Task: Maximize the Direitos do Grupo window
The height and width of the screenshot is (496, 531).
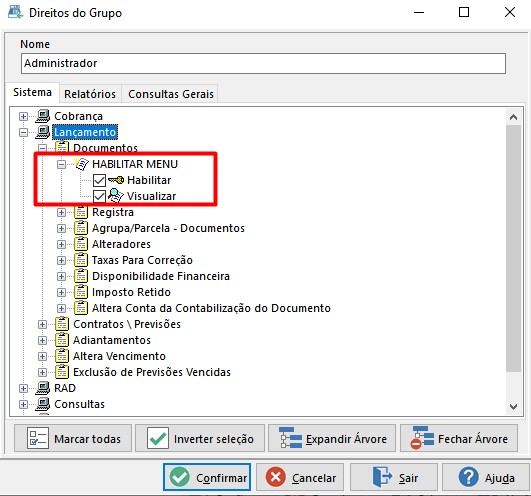Action: (x=464, y=13)
